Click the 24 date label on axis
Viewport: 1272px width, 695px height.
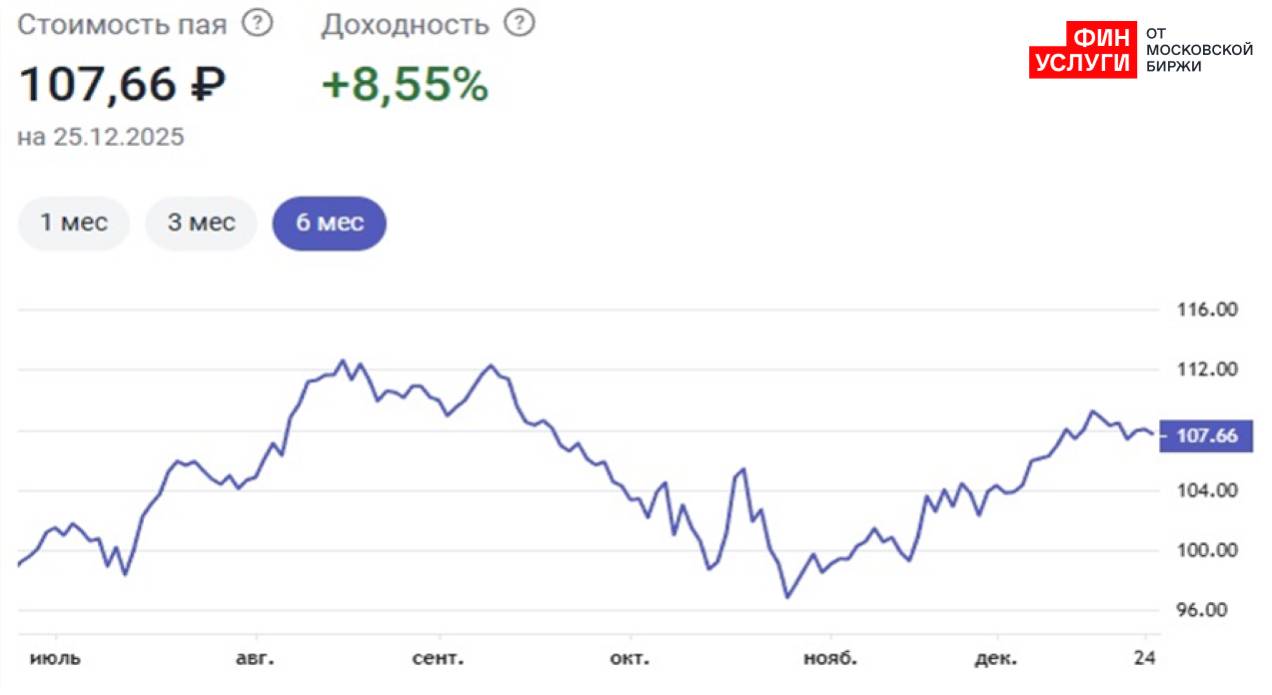click(1146, 659)
